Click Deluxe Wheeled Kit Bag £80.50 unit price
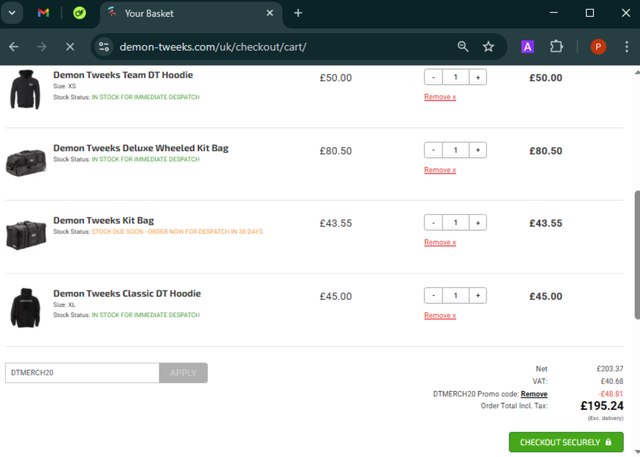This screenshot has height=457, width=640. (x=336, y=151)
